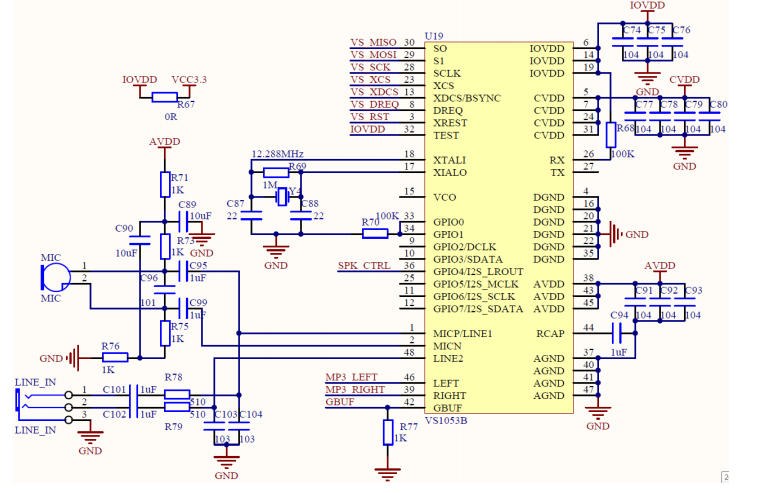This screenshot has height=493, width=757.
Task: Select the VS1053B part name text
Action: click(x=446, y=421)
